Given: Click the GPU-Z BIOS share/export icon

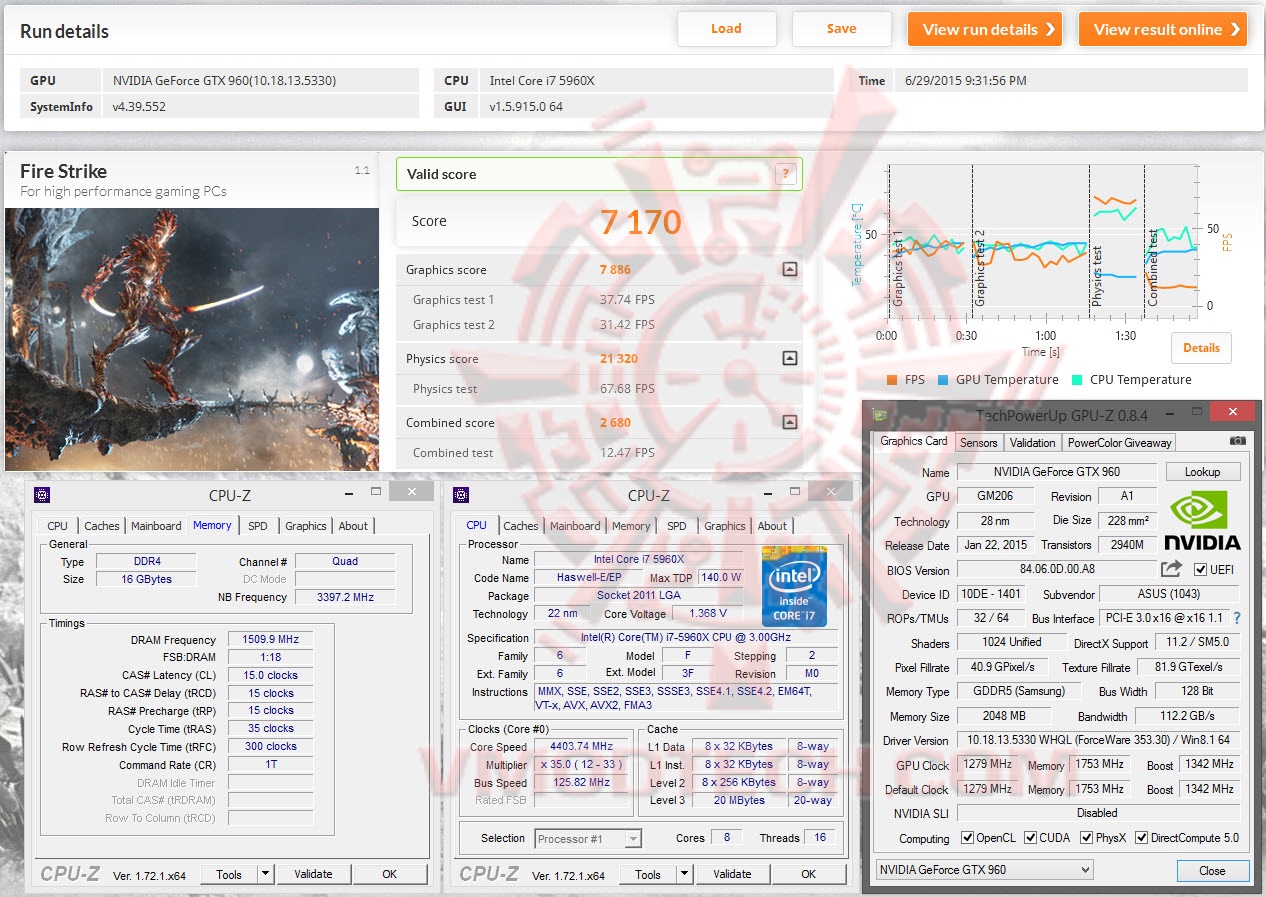Looking at the screenshot, I should (x=1171, y=569).
